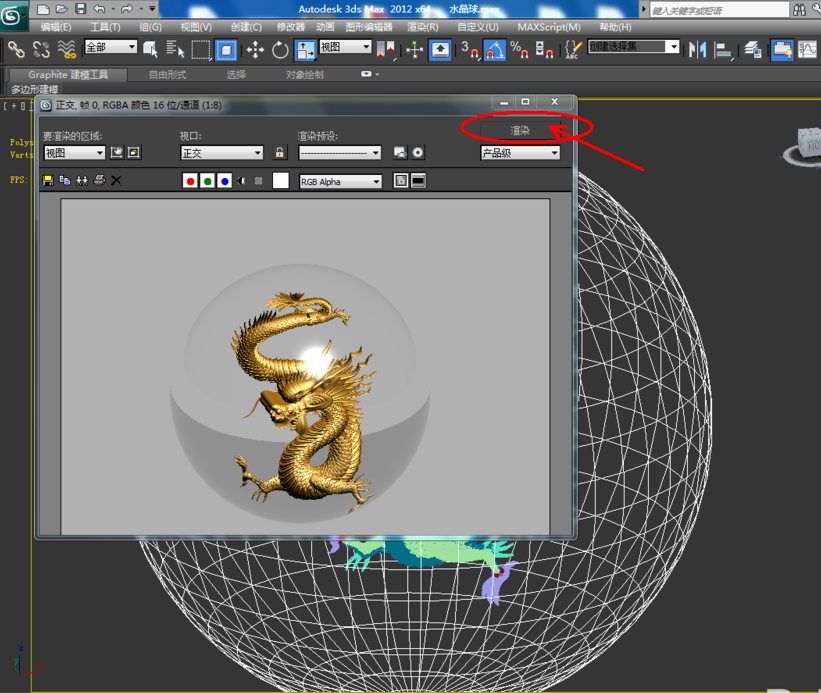Open the 3ds Max application button
821x693 pixels.
coord(14,16)
